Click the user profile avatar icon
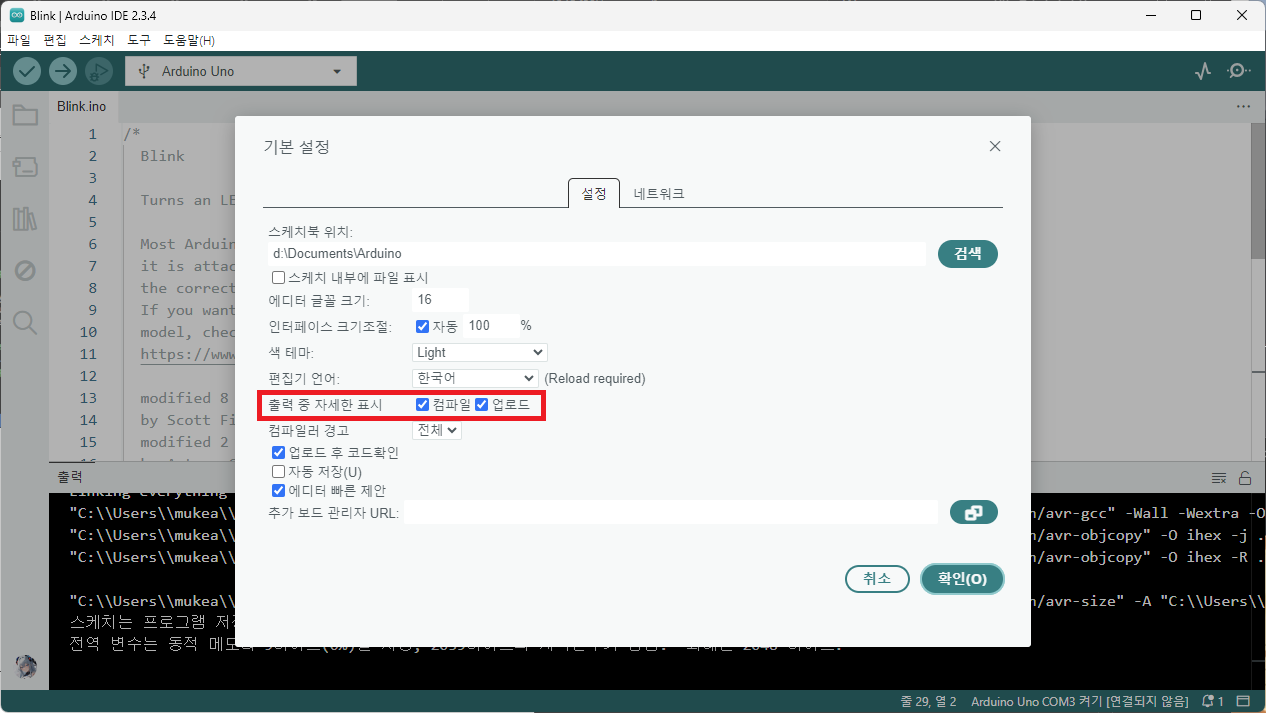This screenshot has height=713, width=1266. (27, 667)
